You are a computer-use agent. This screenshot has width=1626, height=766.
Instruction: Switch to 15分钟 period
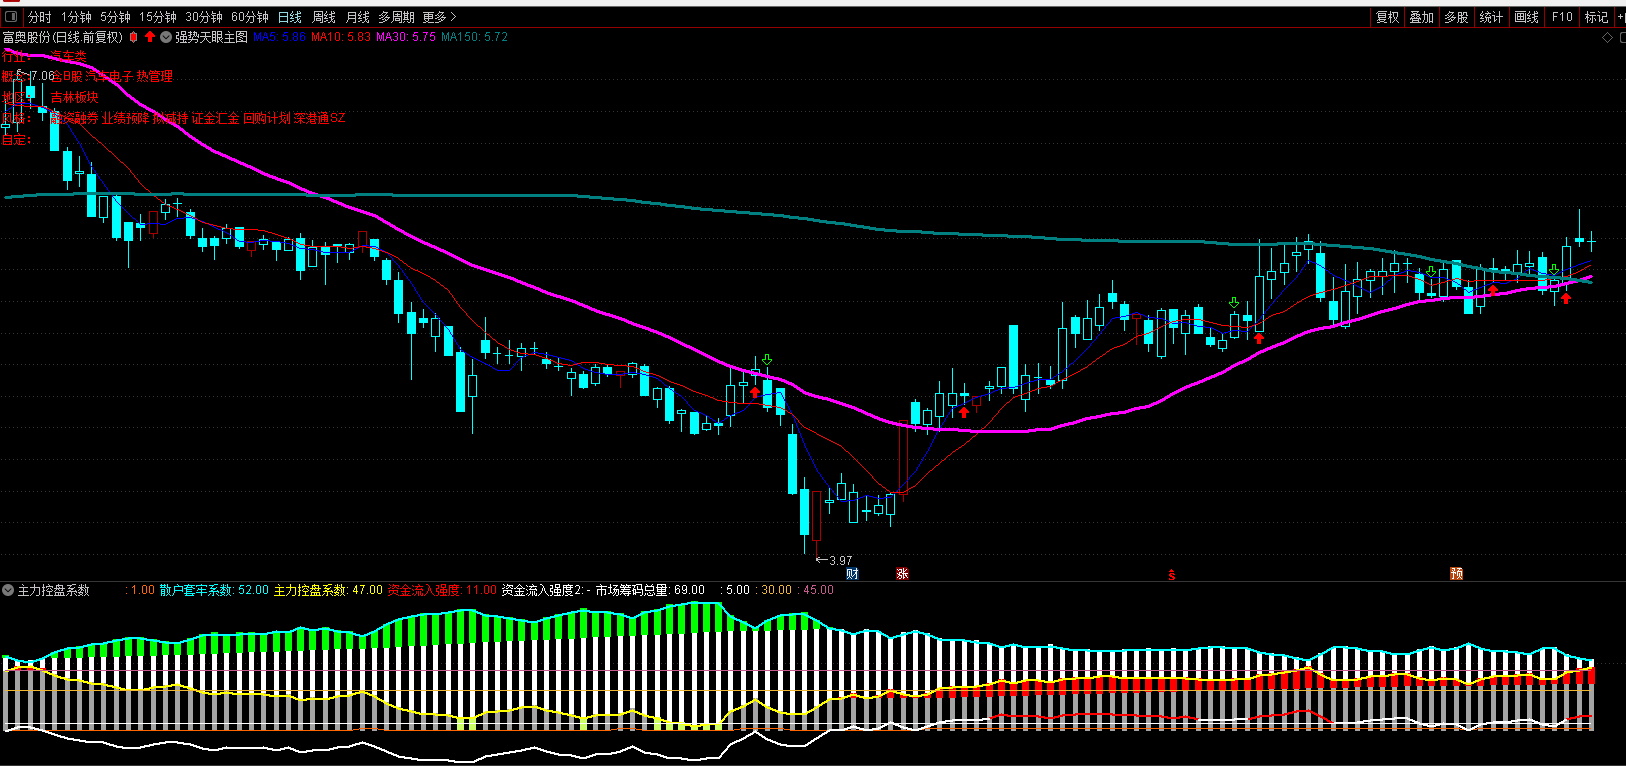coord(158,17)
